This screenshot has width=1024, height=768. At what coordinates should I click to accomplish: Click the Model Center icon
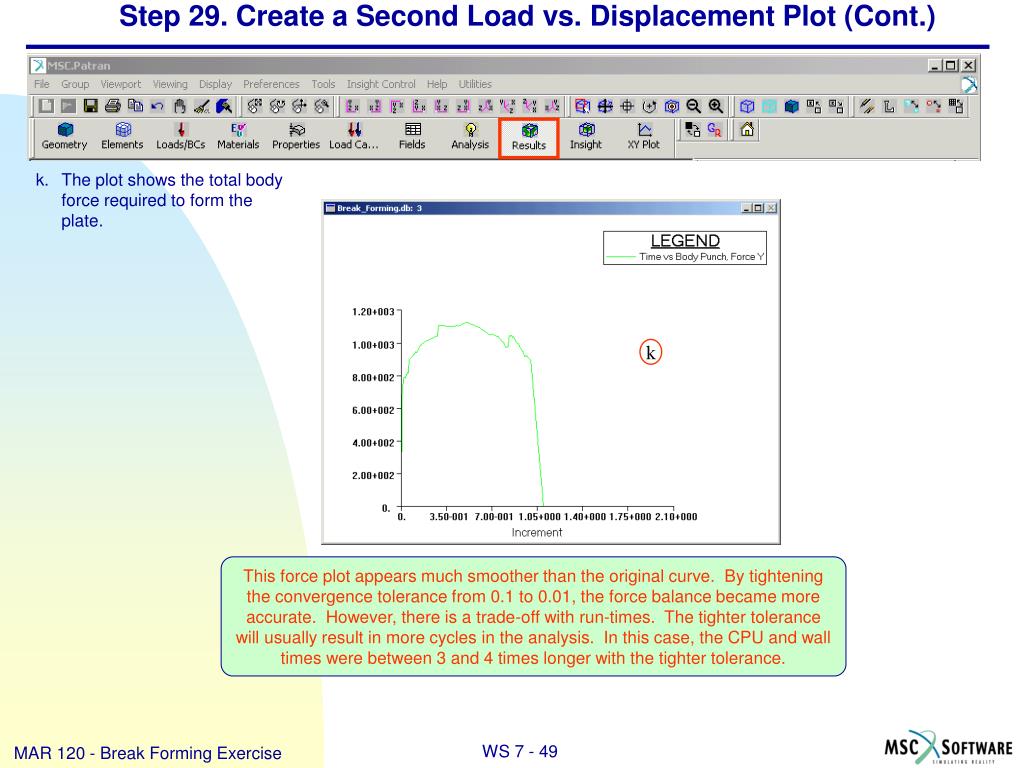671,106
